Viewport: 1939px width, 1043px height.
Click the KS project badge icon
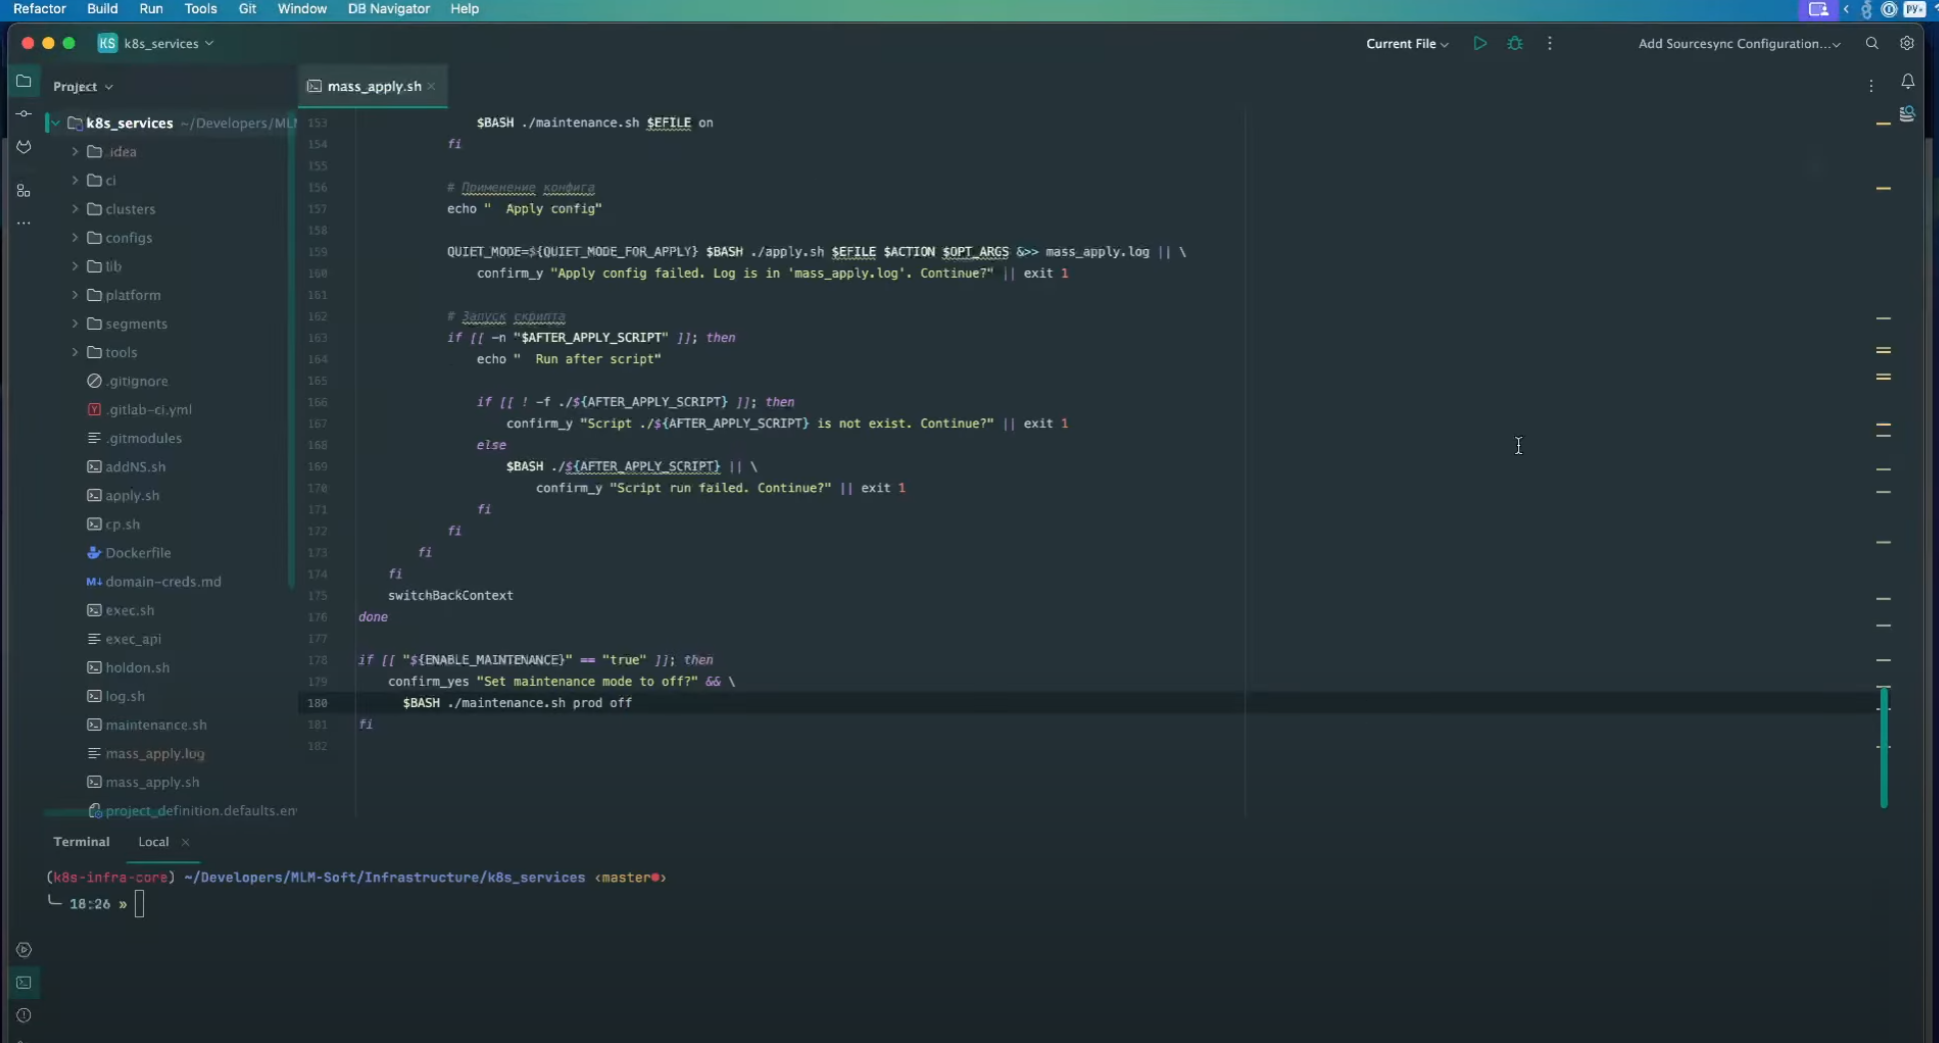(x=107, y=43)
